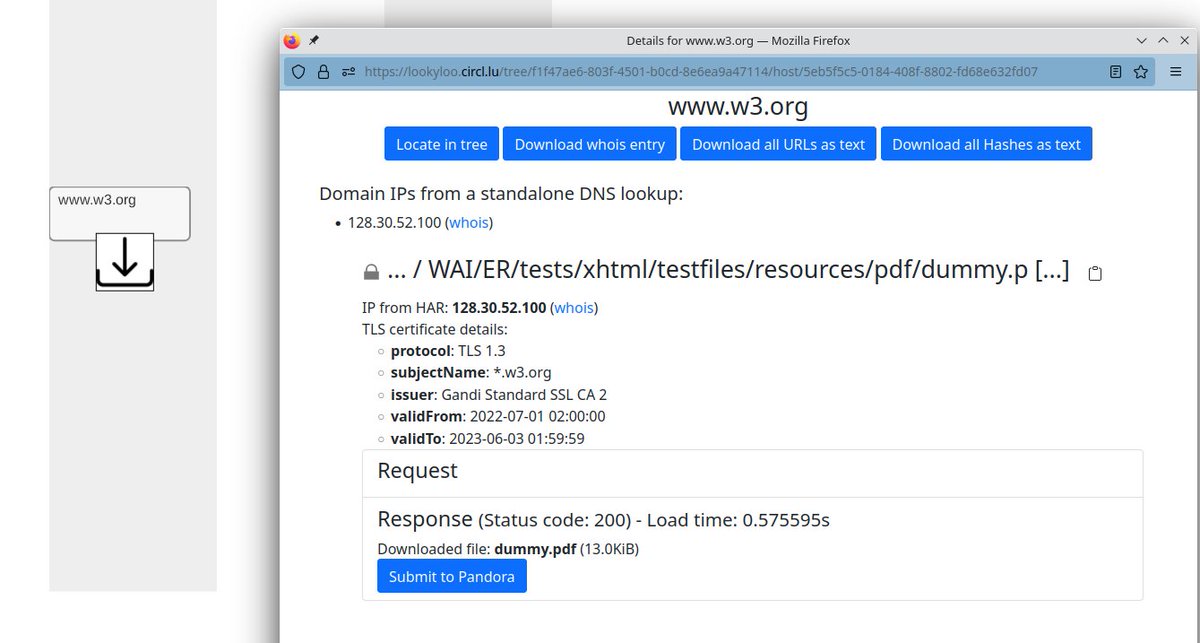This screenshot has width=1200, height=643.
Task: Click the Firefox logo icon in title bar
Action: tap(292, 41)
